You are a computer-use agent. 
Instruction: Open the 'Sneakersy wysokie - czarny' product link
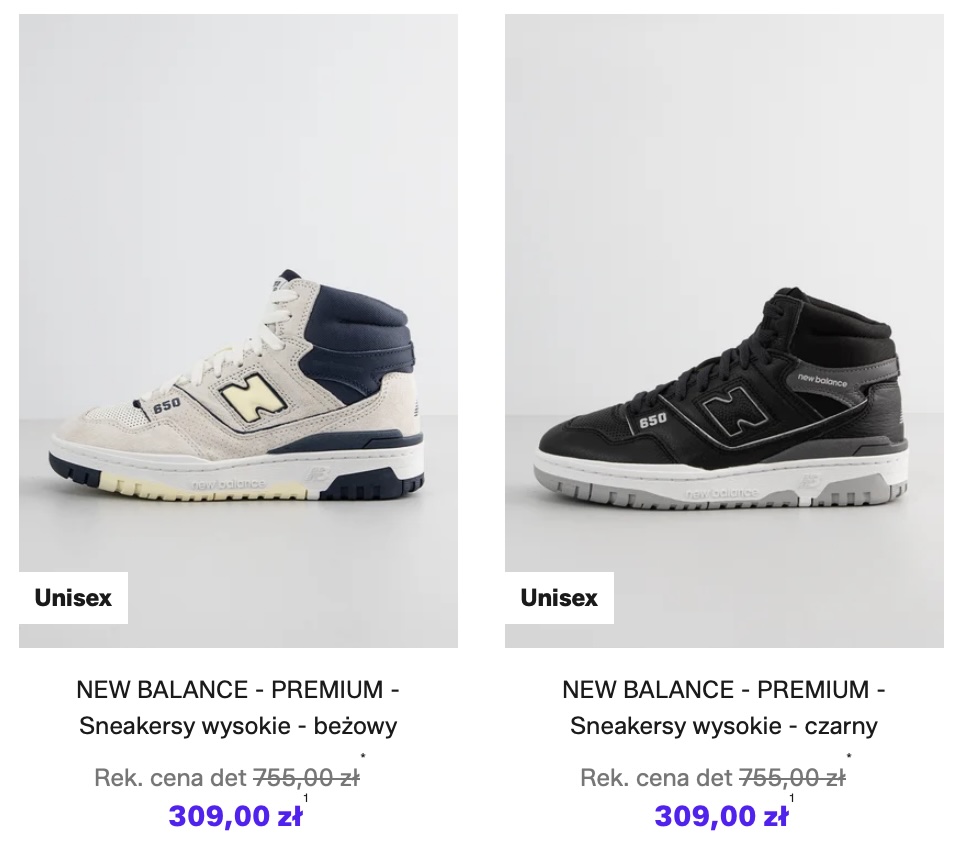tap(724, 726)
